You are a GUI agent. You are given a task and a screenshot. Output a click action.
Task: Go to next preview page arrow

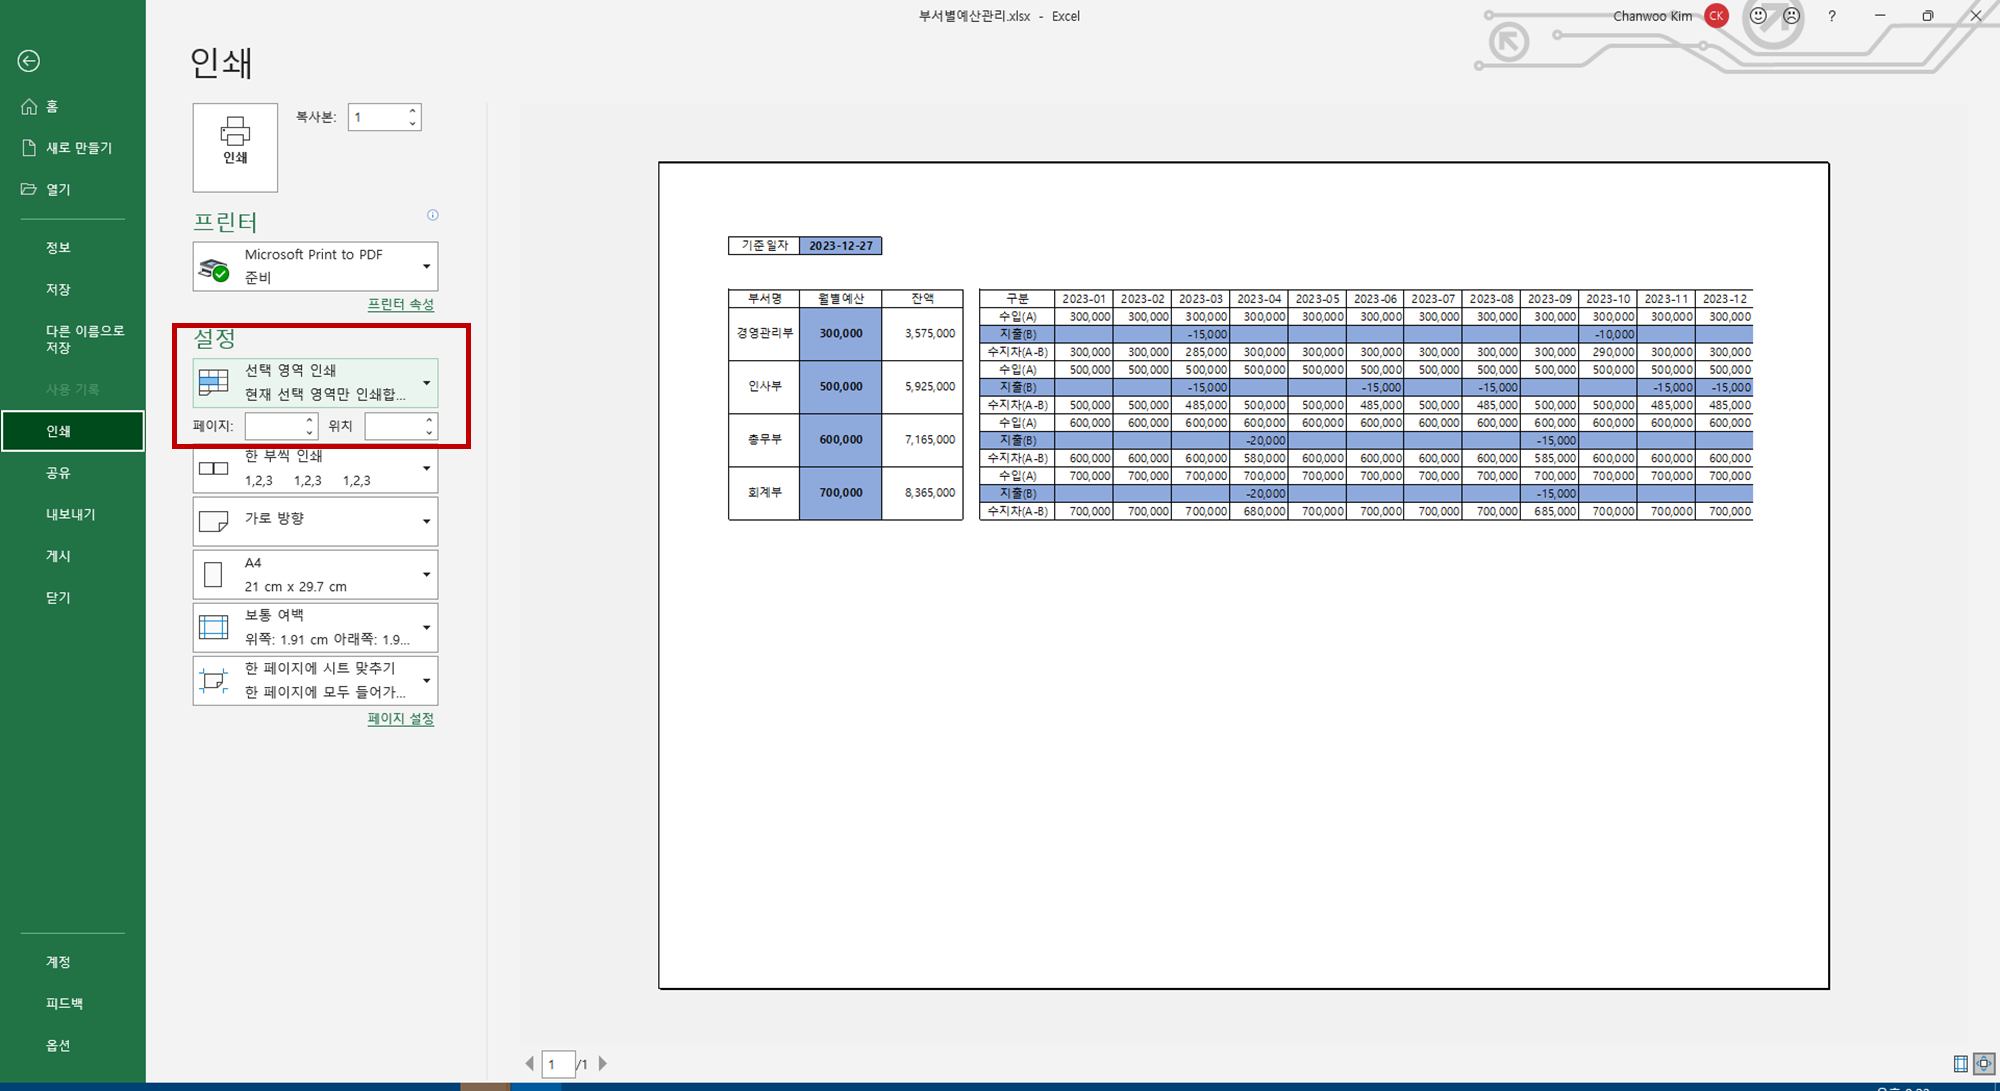coord(603,1063)
